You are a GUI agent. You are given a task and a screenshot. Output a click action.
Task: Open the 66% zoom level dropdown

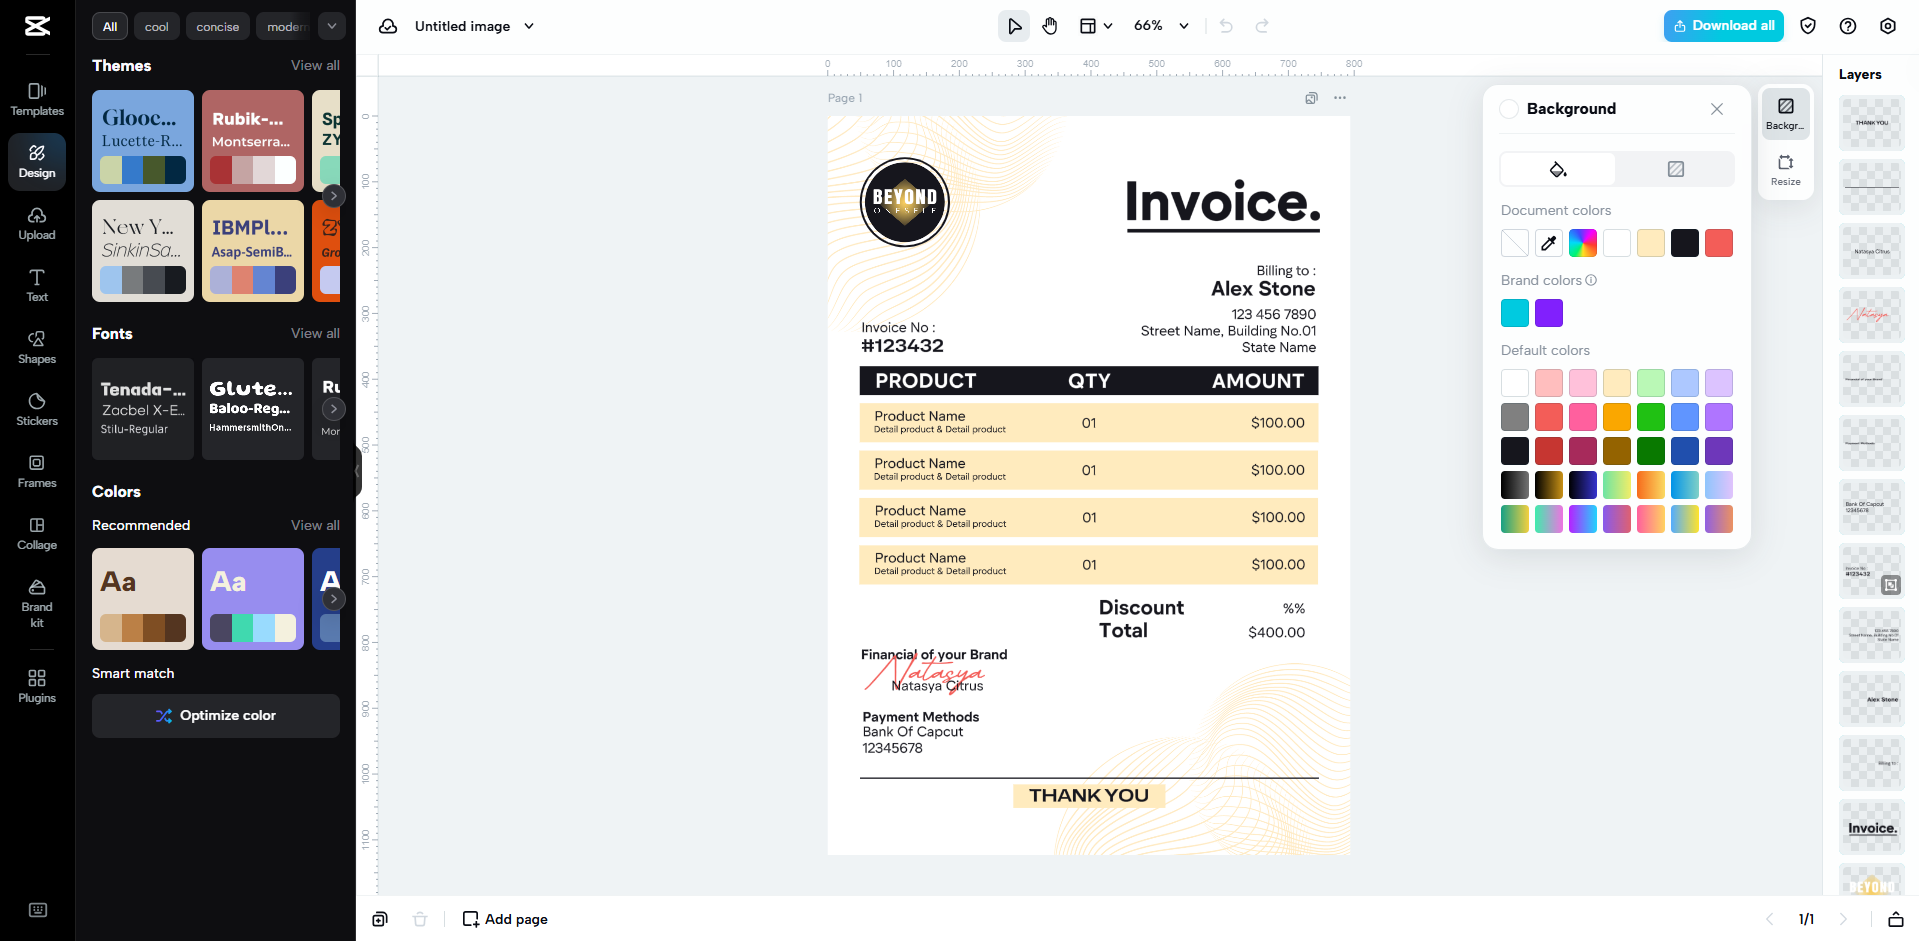point(1161,25)
